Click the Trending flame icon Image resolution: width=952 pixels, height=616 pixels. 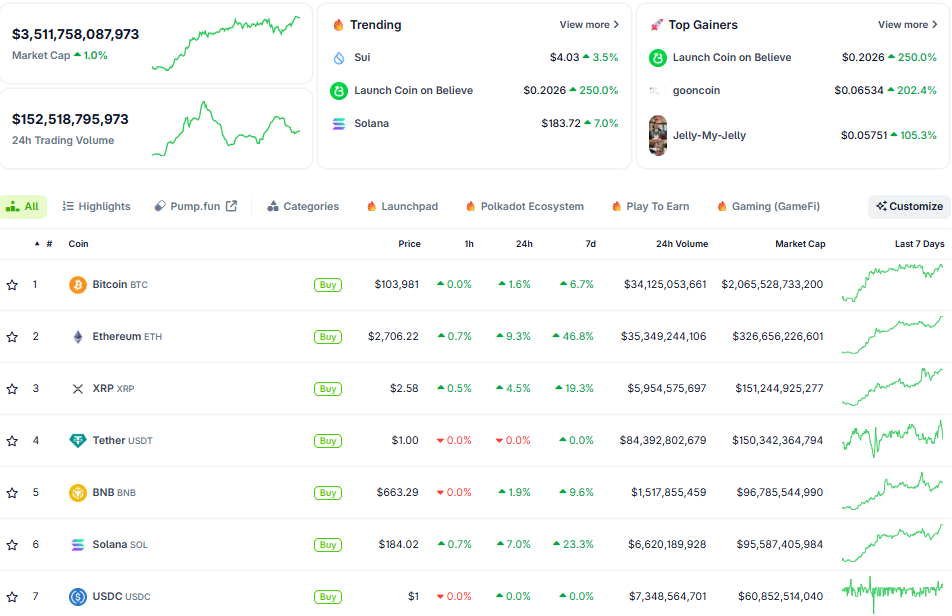click(x=338, y=25)
